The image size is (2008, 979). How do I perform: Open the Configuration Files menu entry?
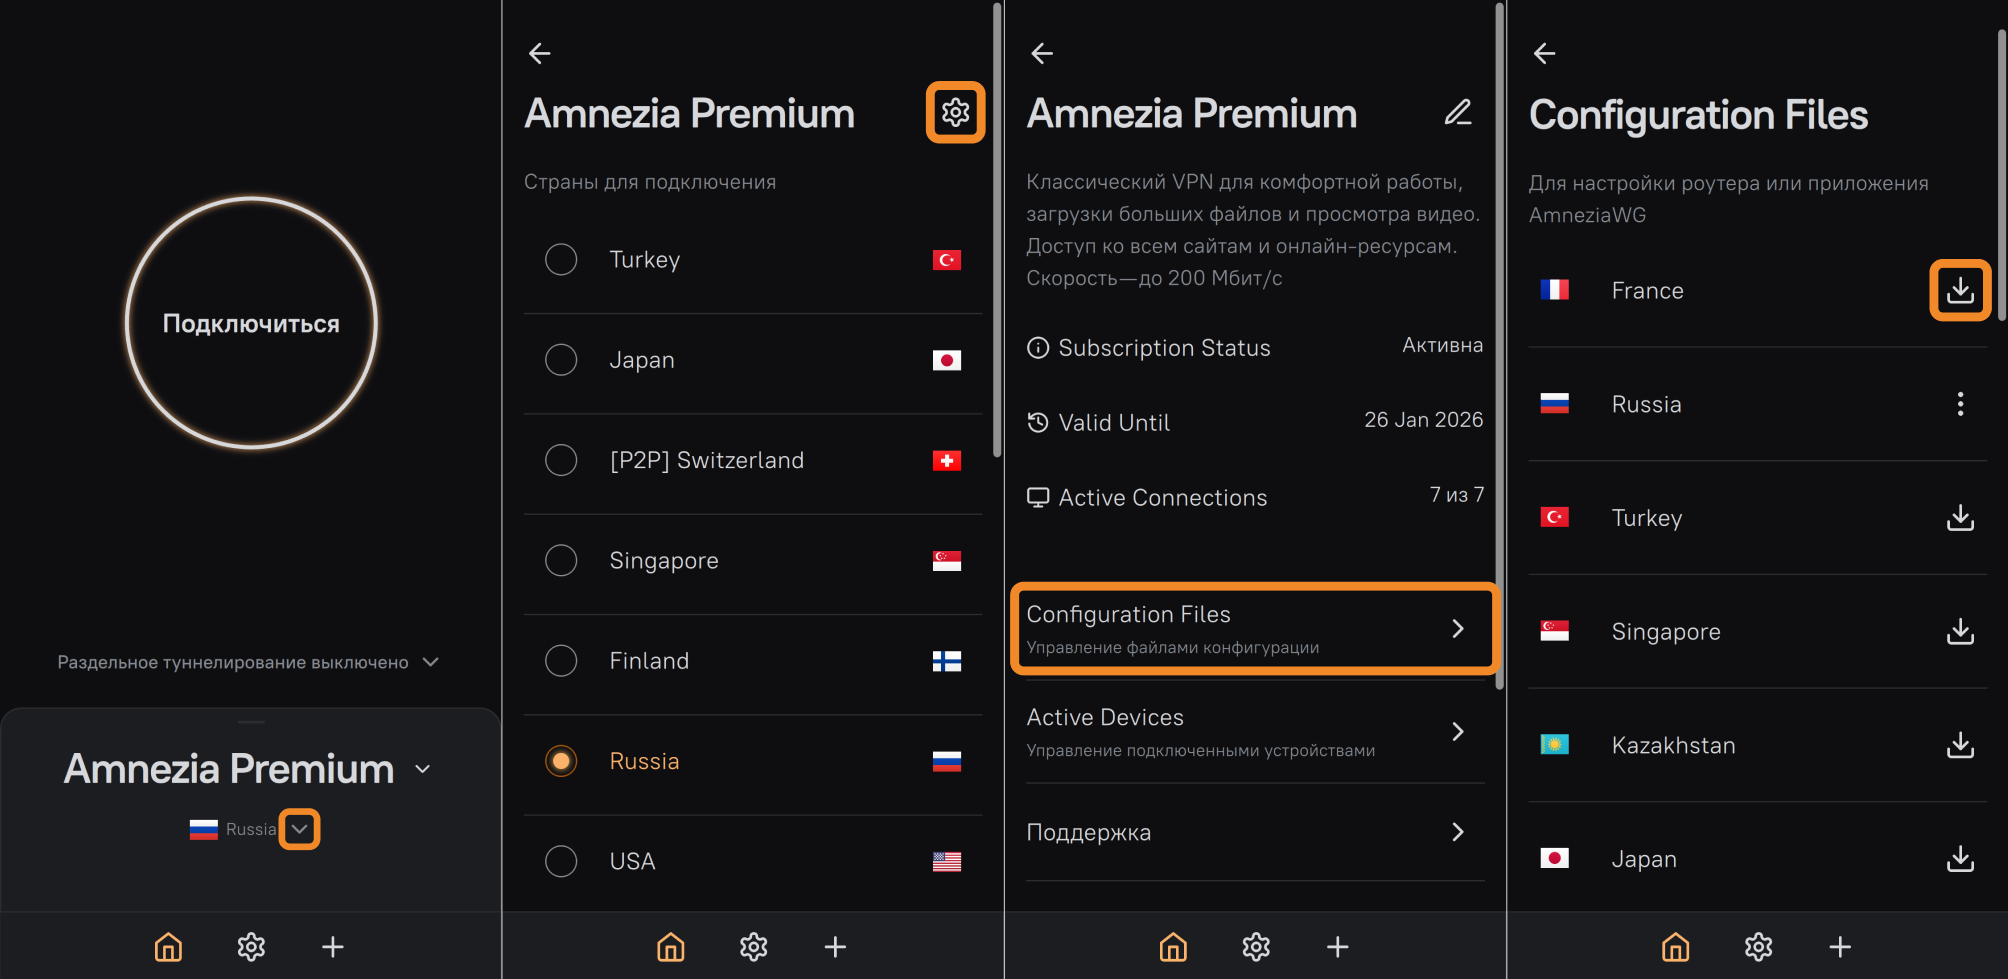click(x=1254, y=628)
